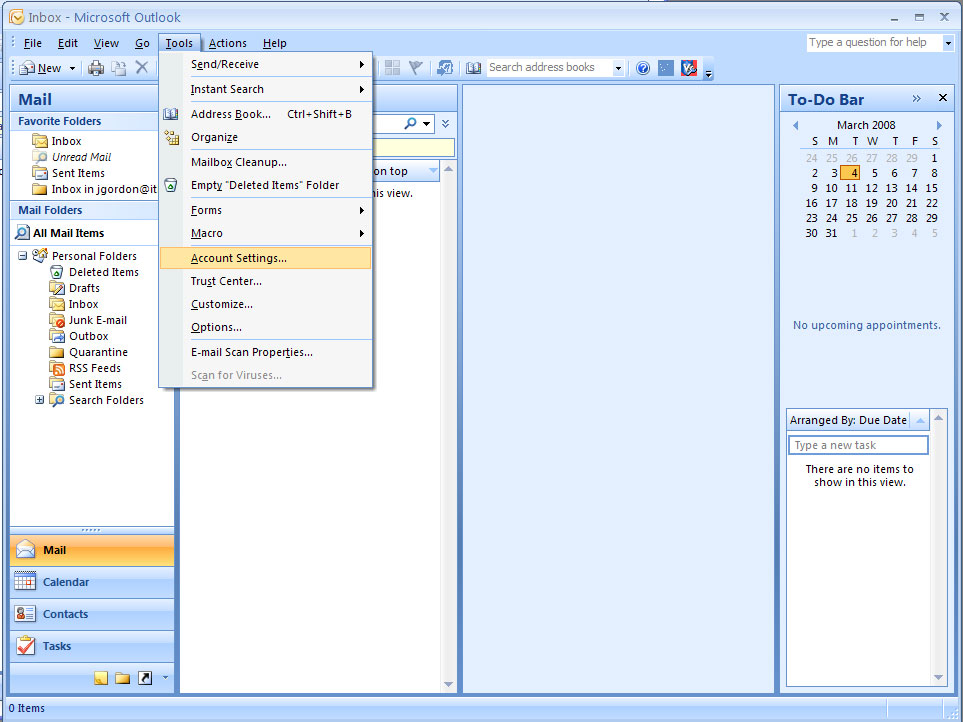Click the blue Help question mark icon
Screen dimensions: 963x722
coord(643,68)
